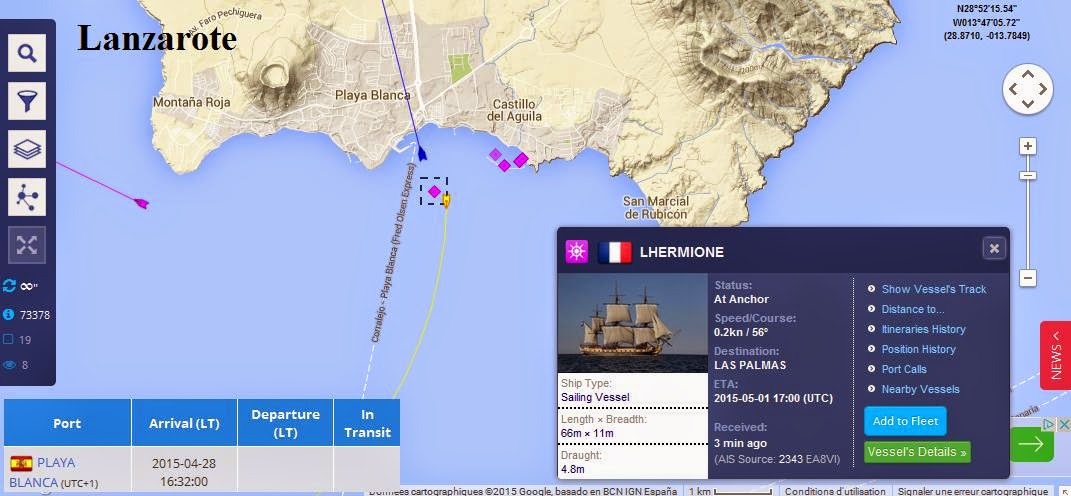Toggle the eye visibility indicator next to 8
Screen dimensions: 1071x496
click(9, 365)
